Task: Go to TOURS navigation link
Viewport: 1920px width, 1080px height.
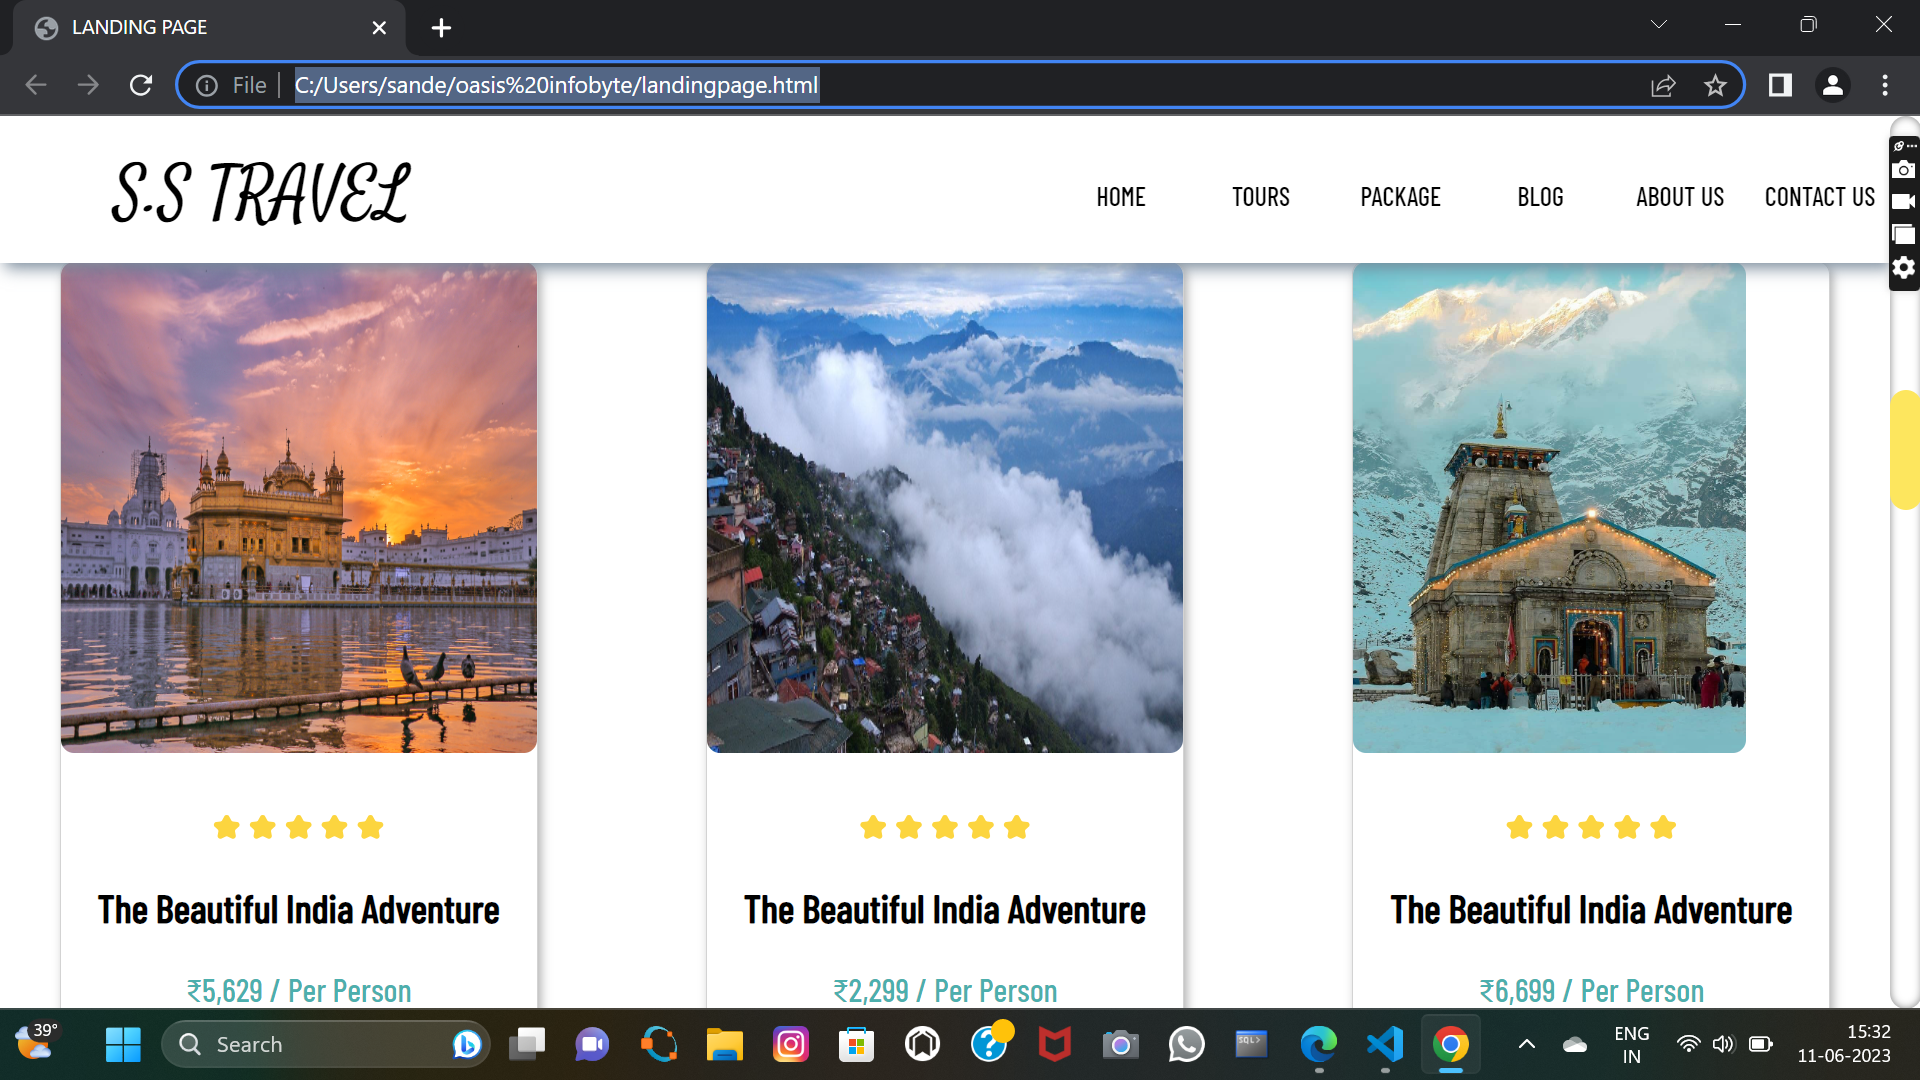Action: click(x=1260, y=197)
